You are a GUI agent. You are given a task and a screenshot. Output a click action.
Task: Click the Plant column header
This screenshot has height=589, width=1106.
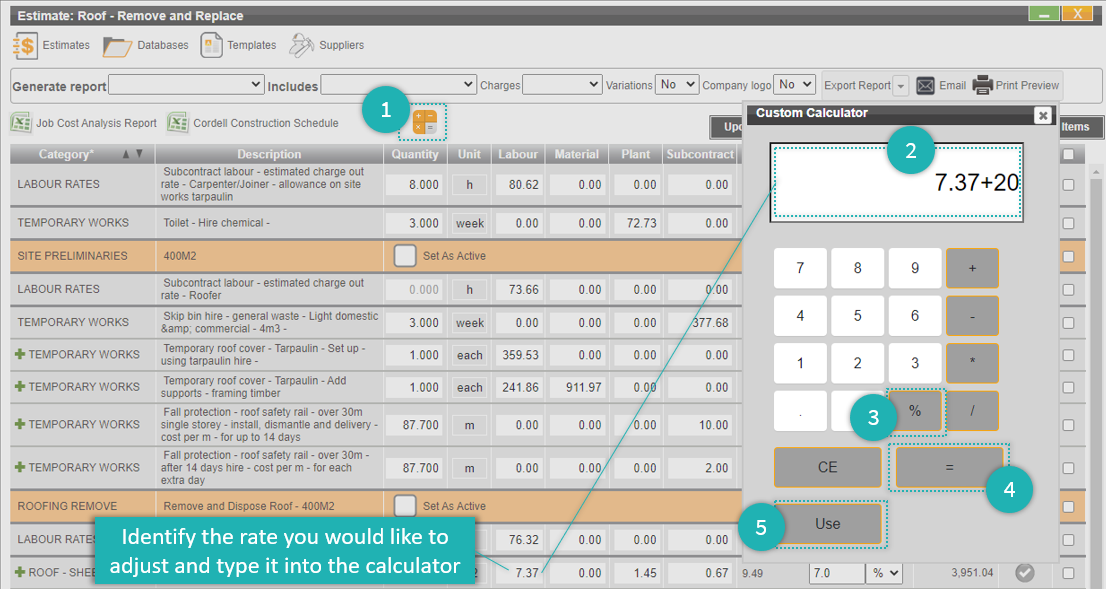pos(636,154)
